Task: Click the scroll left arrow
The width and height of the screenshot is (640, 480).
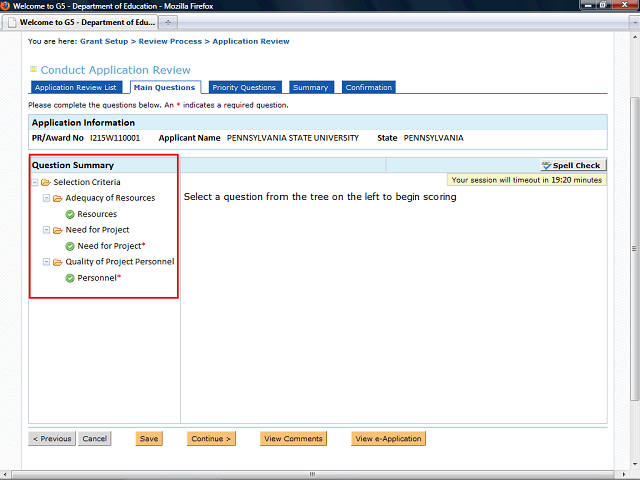Action: point(4,475)
